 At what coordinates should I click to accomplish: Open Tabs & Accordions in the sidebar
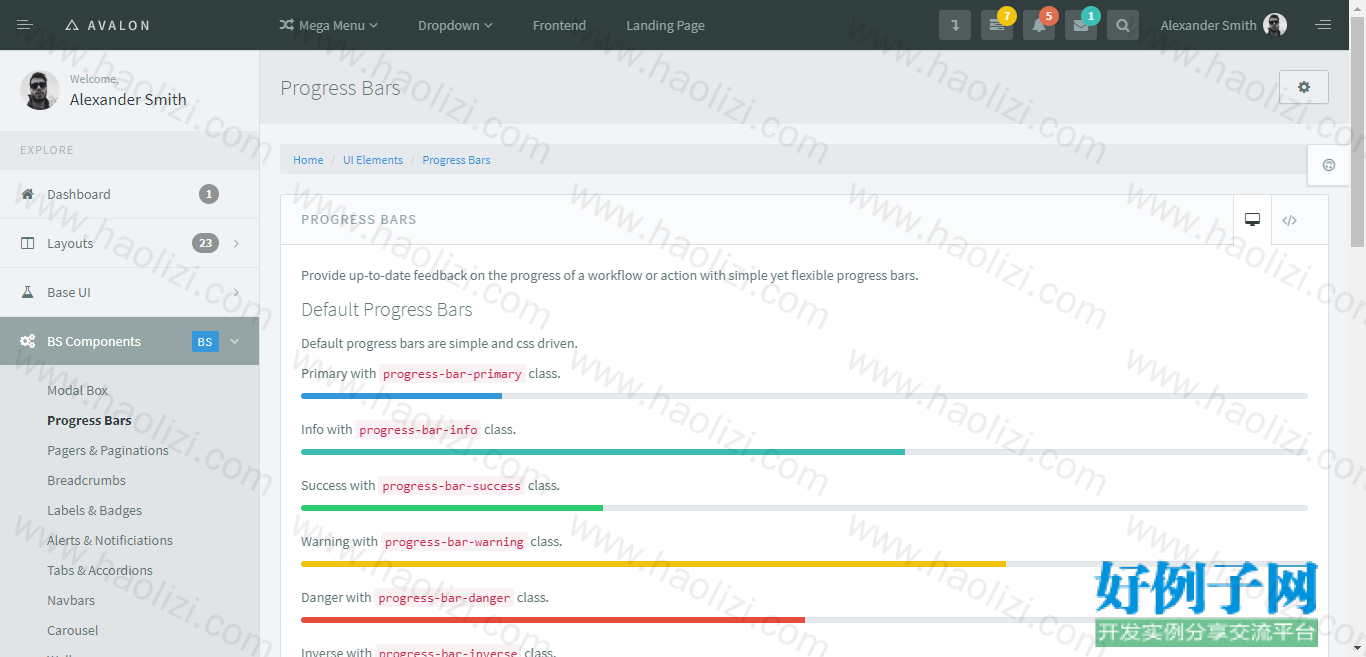pos(100,570)
